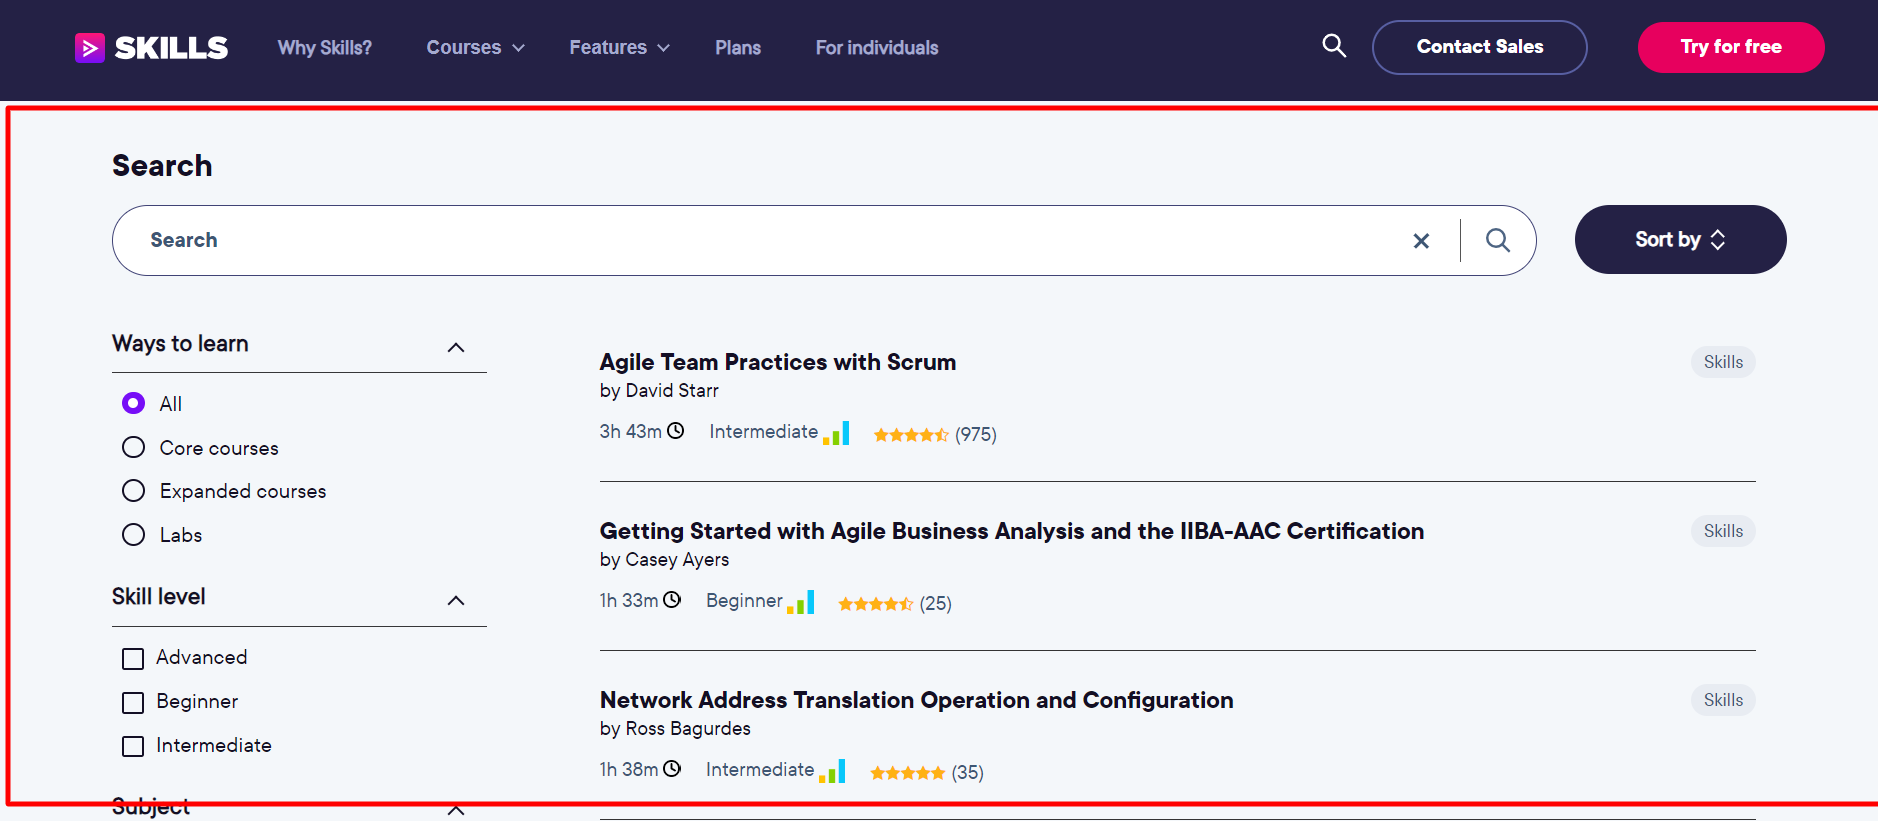Click the '(975)' review count

(976, 435)
